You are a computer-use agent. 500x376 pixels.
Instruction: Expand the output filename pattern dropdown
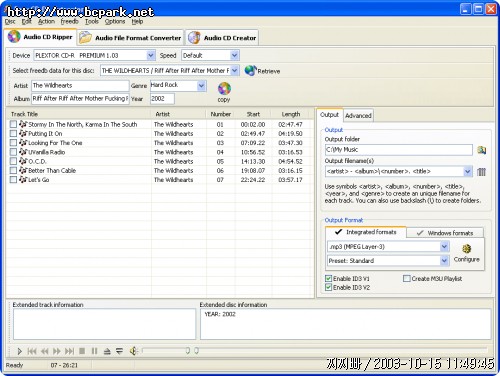468,172
